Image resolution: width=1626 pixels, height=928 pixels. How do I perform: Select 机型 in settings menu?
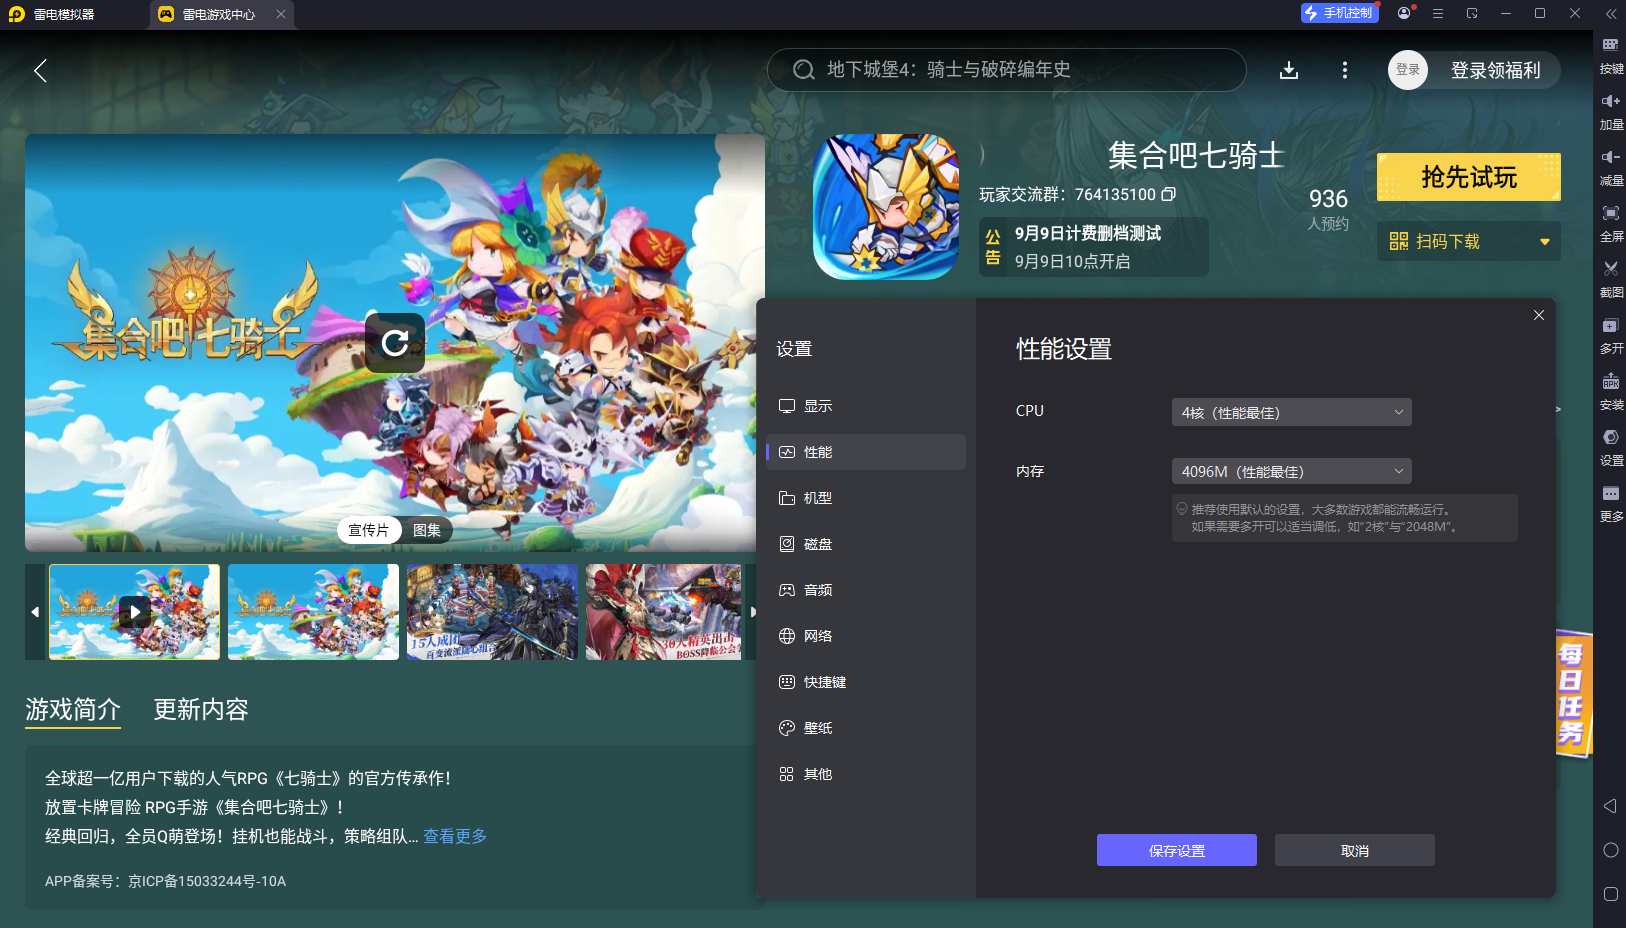[866, 498]
